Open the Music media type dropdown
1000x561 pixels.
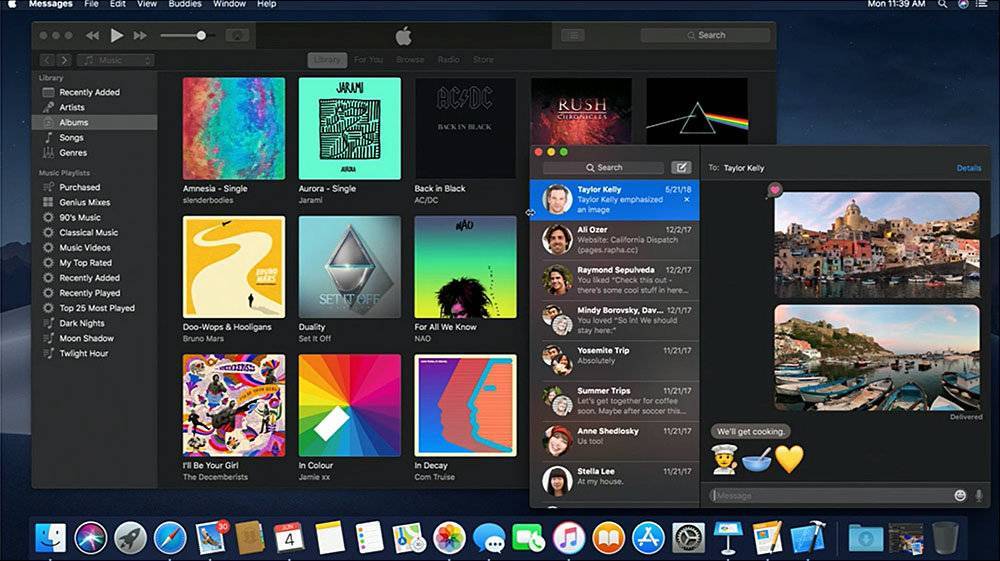(x=114, y=60)
